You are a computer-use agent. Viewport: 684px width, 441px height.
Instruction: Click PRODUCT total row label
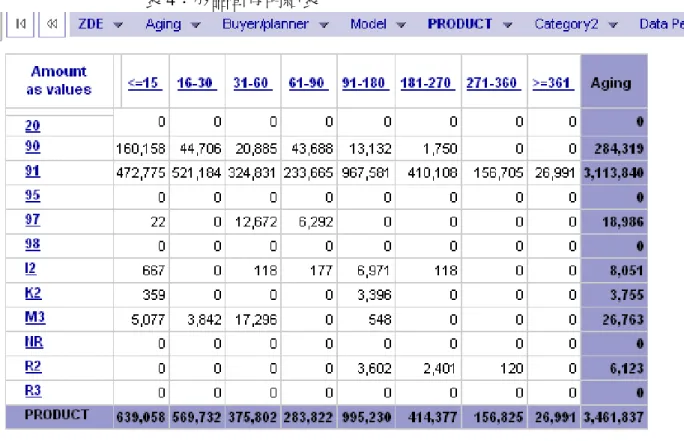point(57,415)
